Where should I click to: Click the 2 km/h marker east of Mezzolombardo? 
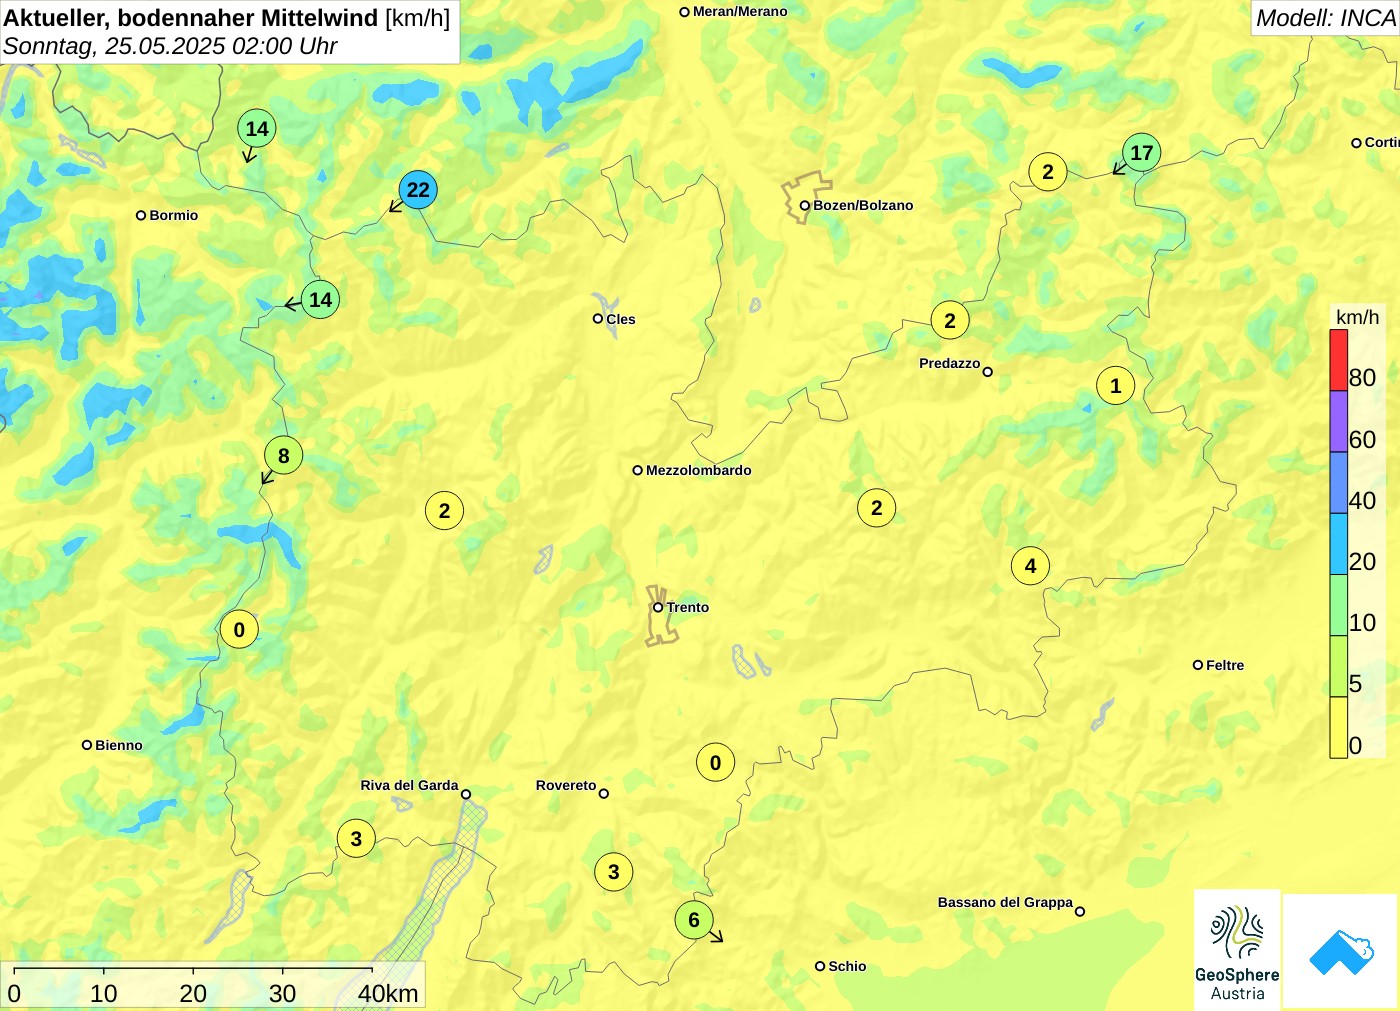[877, 508]
